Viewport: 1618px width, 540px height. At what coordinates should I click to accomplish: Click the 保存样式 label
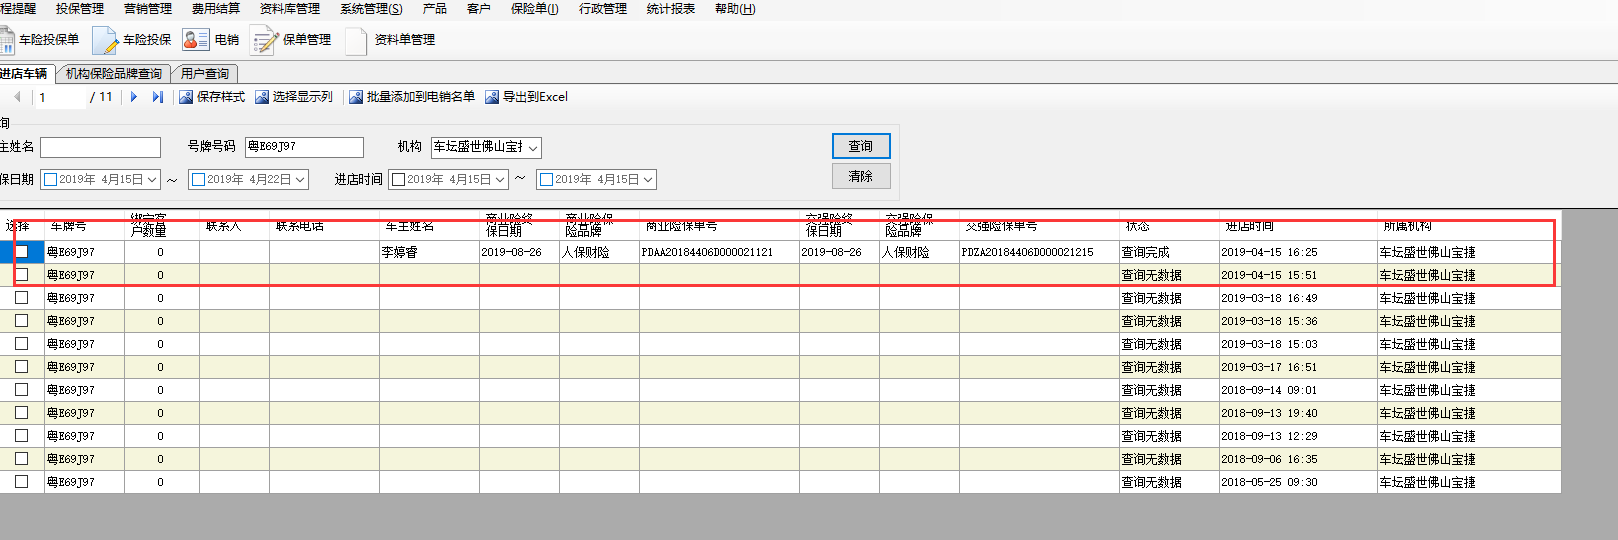221,97
